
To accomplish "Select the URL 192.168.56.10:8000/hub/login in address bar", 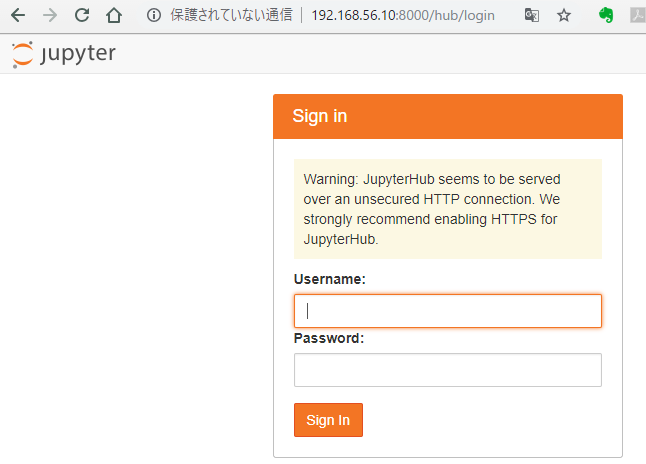I will tap(403, 15).
